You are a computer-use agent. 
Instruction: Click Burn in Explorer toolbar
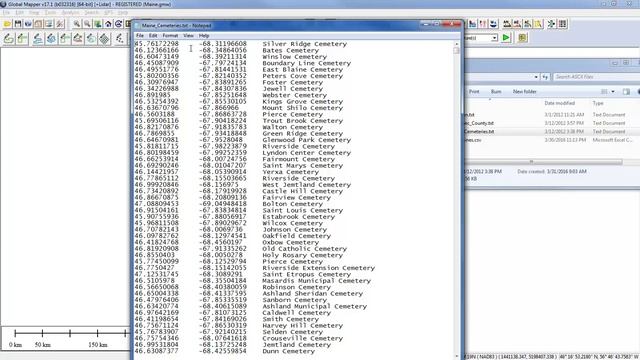[x=496, y=91]
